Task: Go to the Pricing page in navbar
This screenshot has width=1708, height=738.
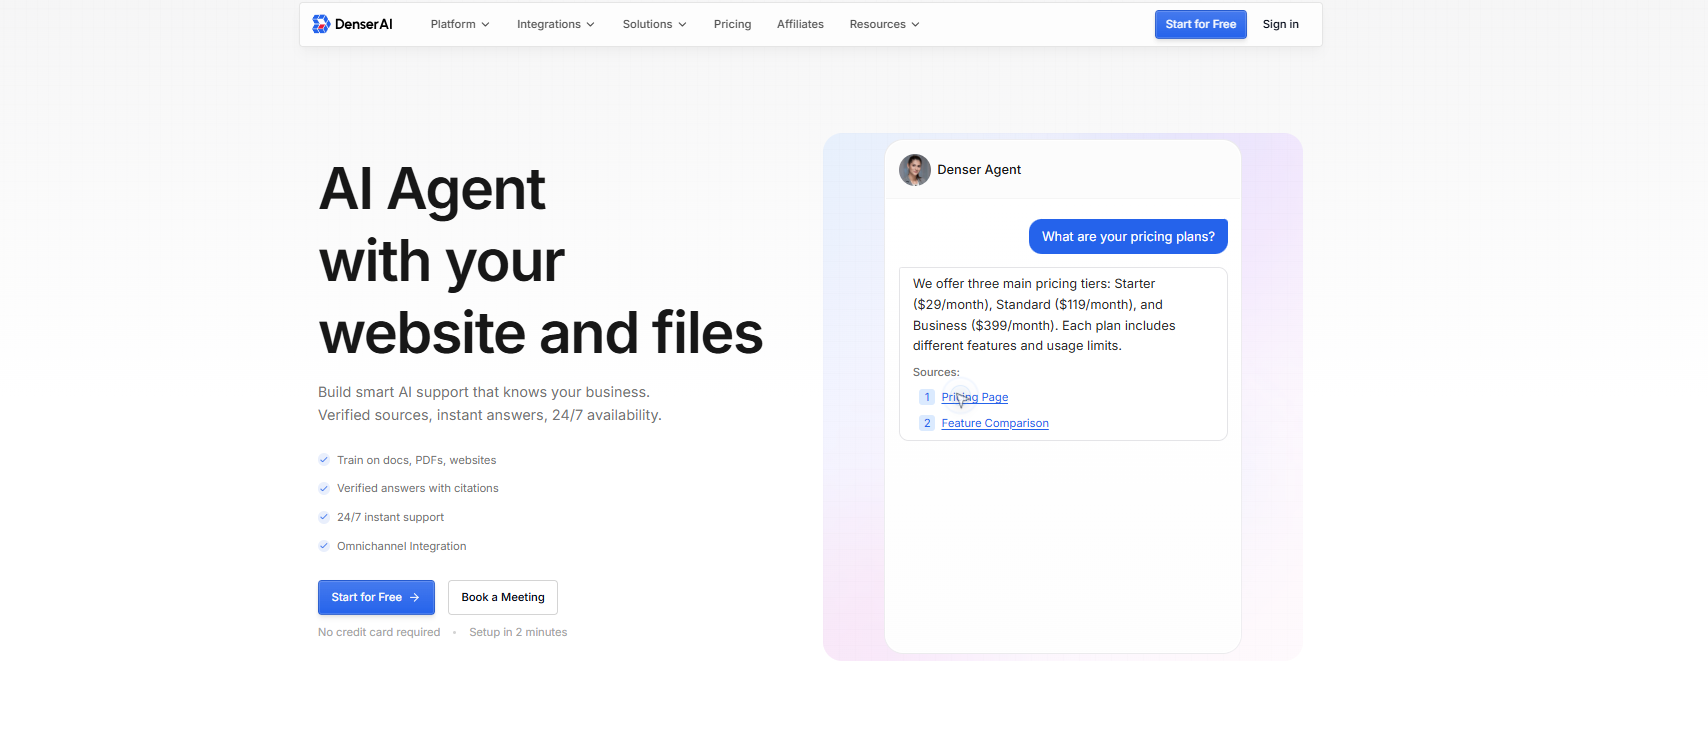Action: (x=732, y=24)
